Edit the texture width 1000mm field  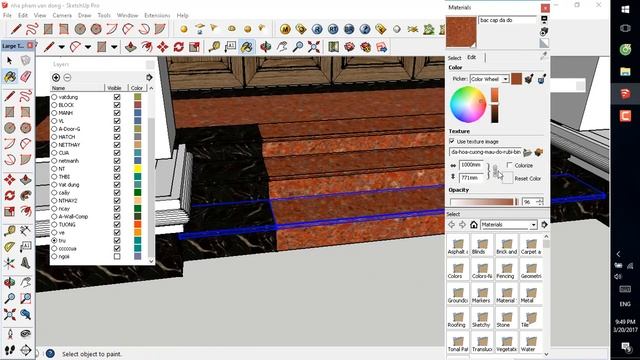[471, 164]
